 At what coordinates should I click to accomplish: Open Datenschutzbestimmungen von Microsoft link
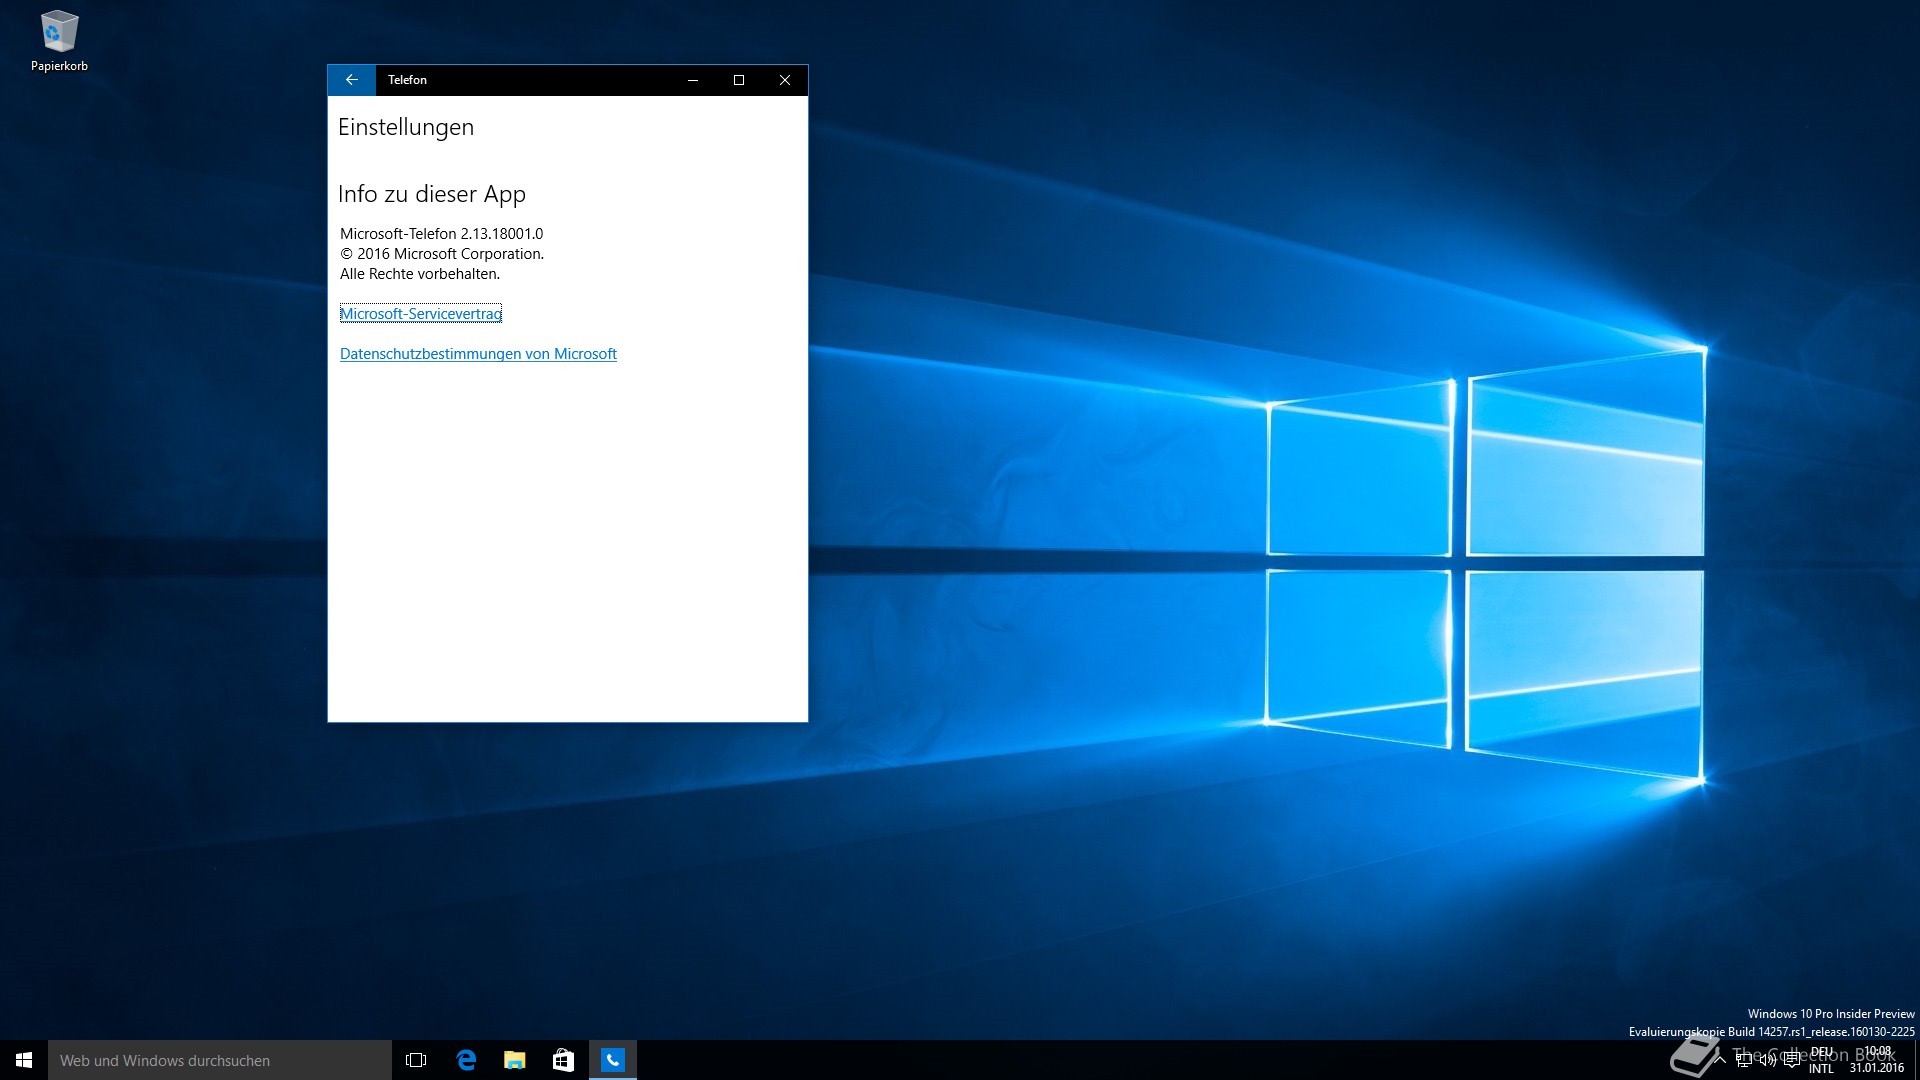[x=478, y=353]
